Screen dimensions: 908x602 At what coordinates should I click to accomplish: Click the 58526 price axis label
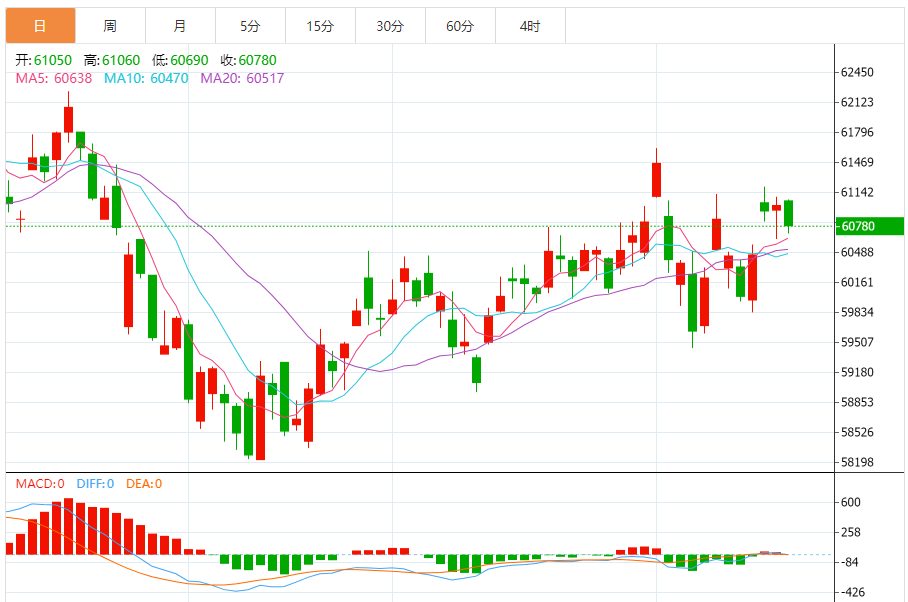point(857,432)
